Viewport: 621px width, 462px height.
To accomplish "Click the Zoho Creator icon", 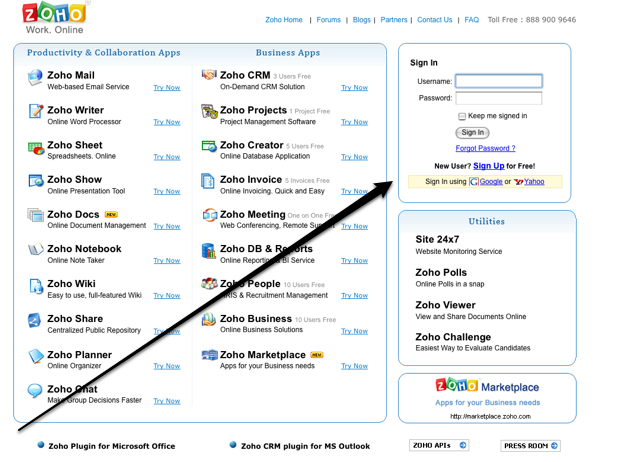I will click(x=209, y=146).
